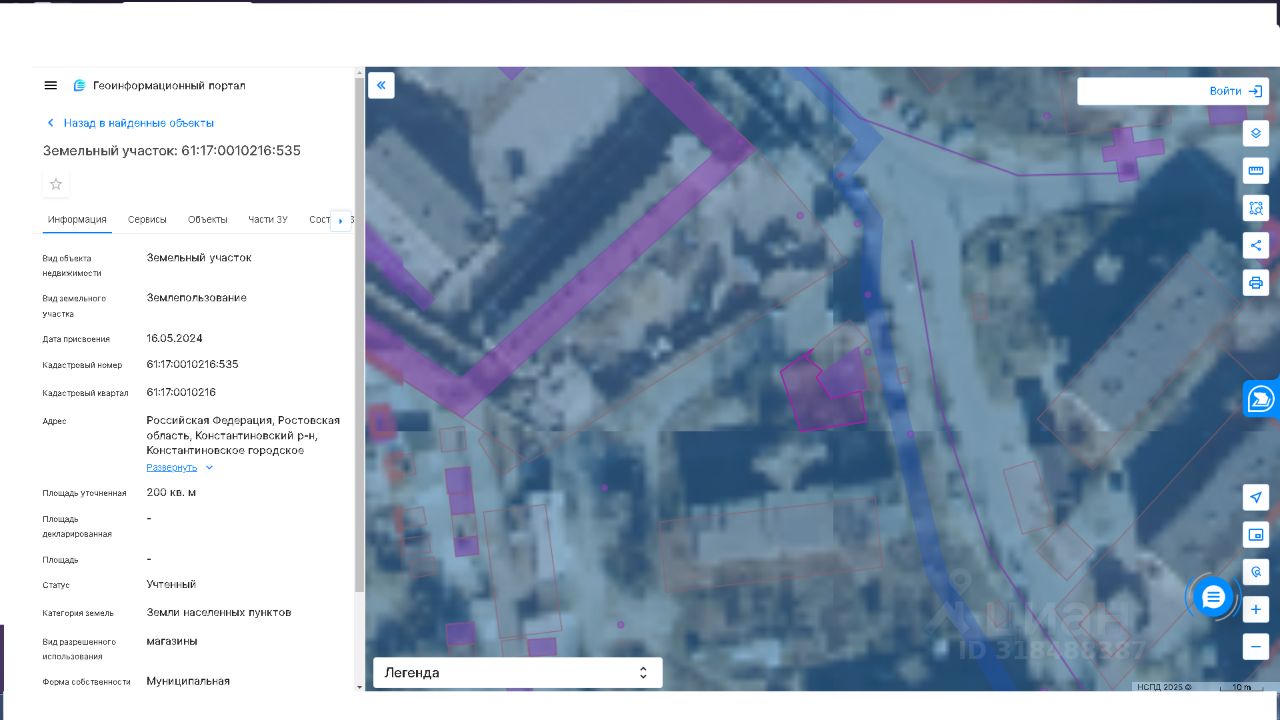Click the map locate-object target icon
Screen dimensions: 1280x720
pos(1256,572)
